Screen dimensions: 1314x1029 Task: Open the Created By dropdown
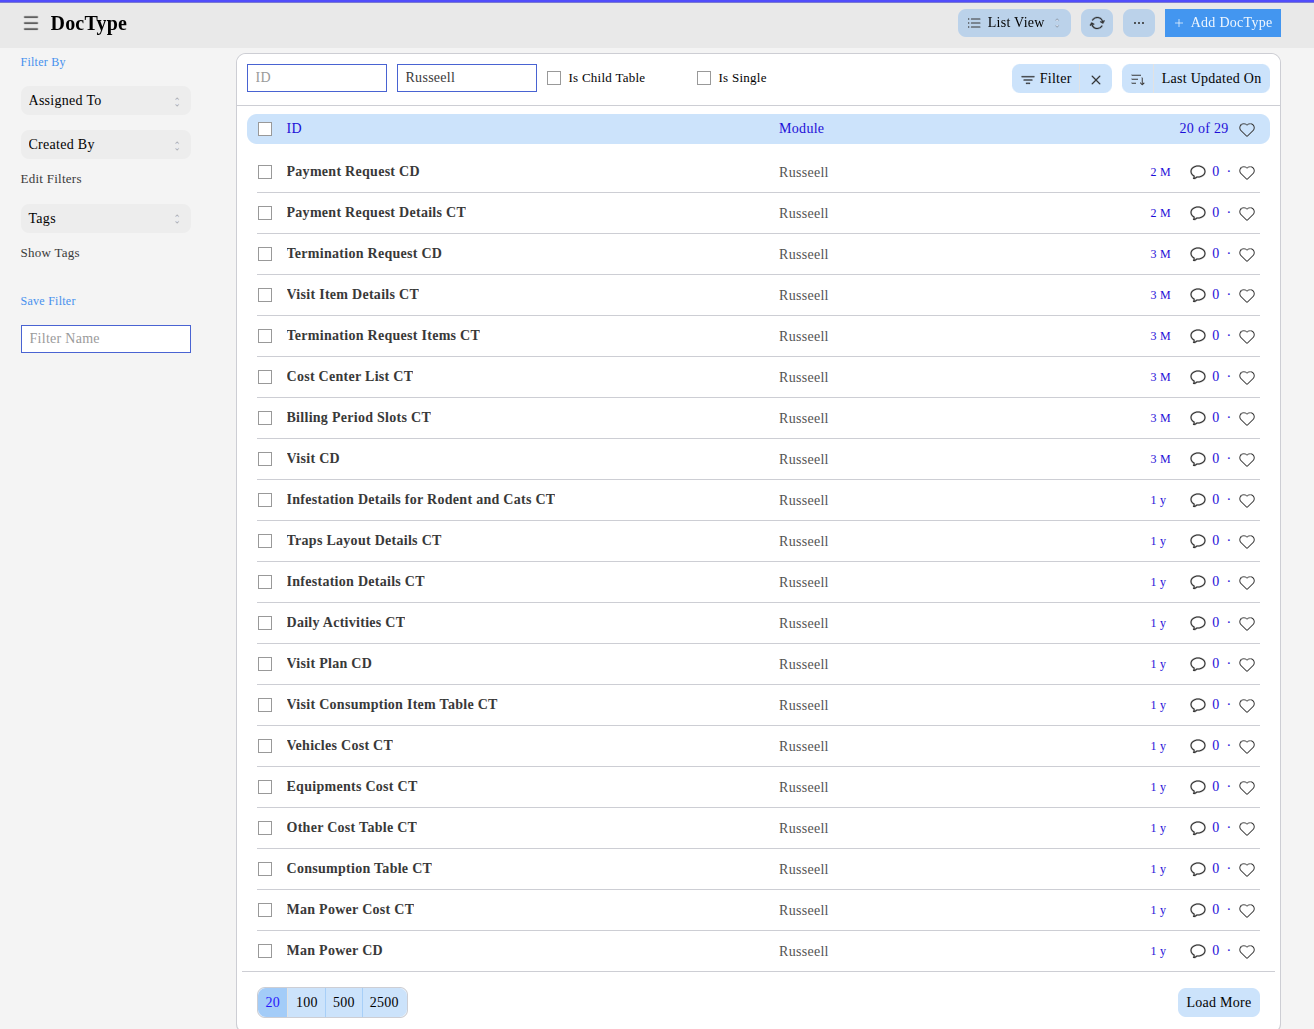pos(105,145)
